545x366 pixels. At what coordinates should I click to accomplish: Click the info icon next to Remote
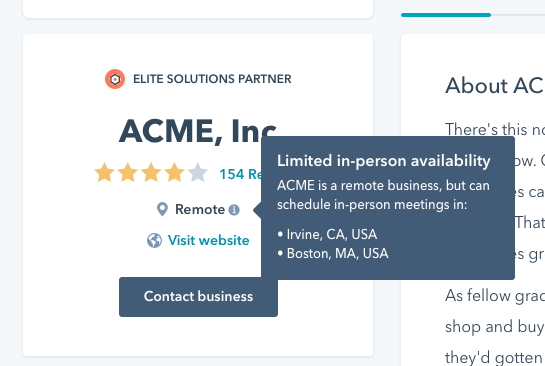(234, 210)
